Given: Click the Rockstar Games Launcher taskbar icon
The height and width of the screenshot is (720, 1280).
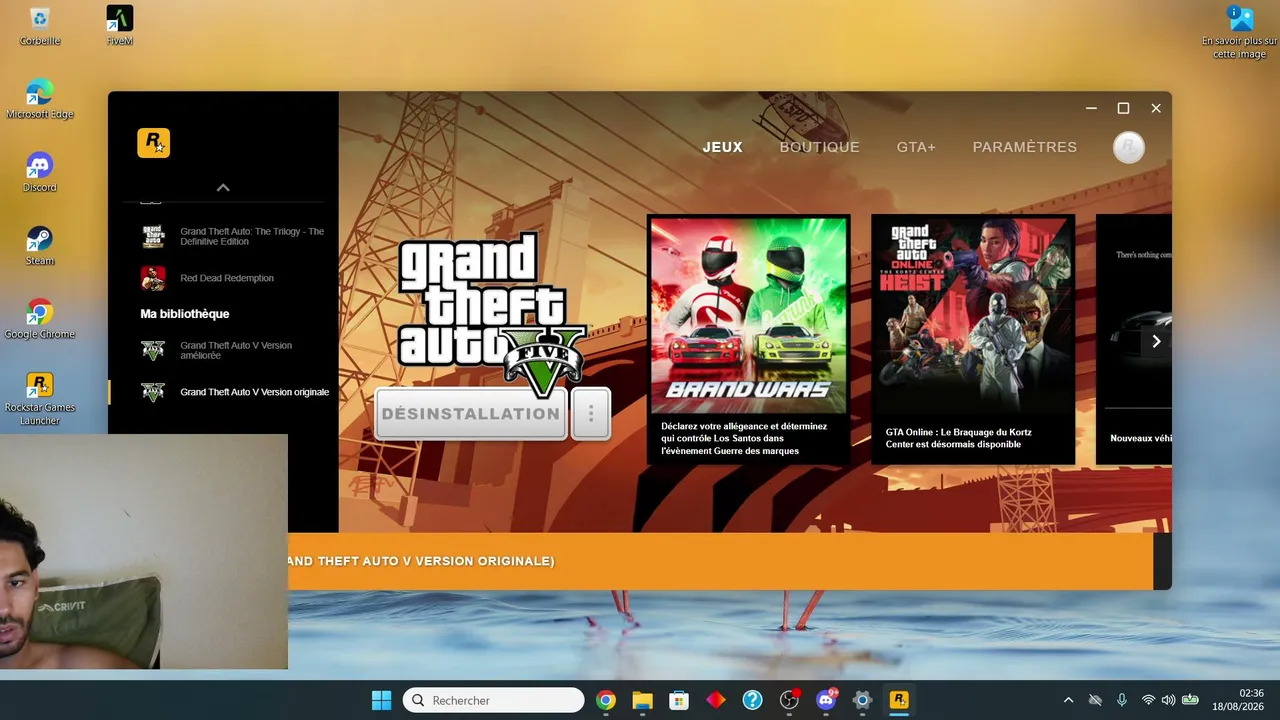Looking at the screenshot, I should (899, 700).
